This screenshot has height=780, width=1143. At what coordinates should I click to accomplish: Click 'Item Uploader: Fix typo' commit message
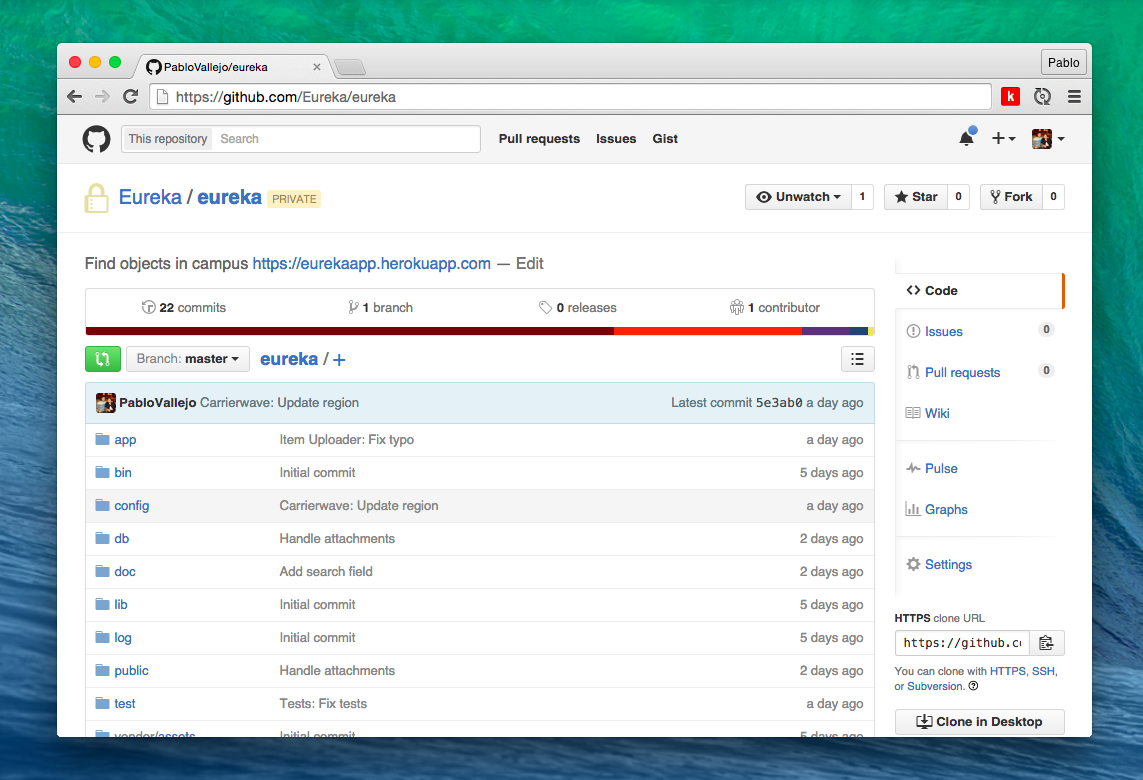[346, 440]
